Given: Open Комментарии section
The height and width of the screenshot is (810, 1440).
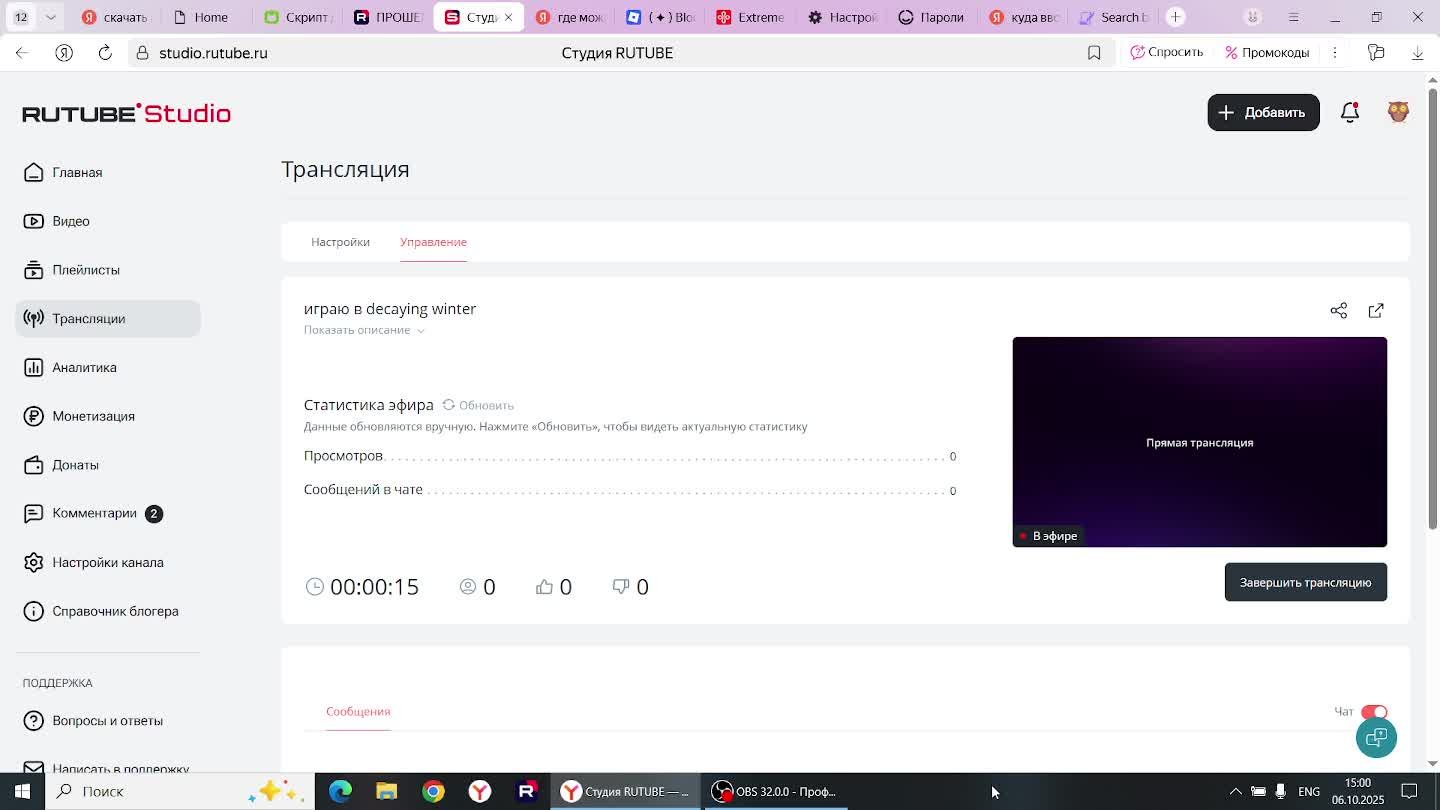Looking at the screenshot, I should click(108, 514).
